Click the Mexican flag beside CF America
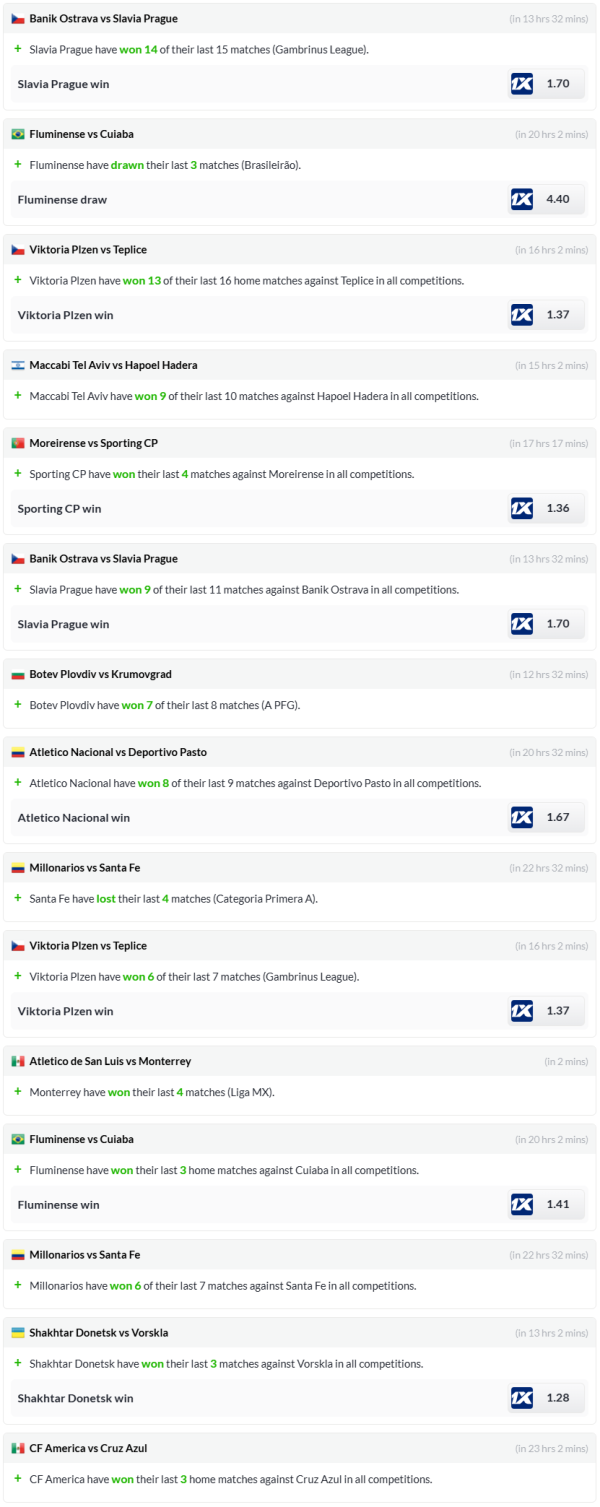This screenshot has width=600, height=1507. tap(18, 1448)
